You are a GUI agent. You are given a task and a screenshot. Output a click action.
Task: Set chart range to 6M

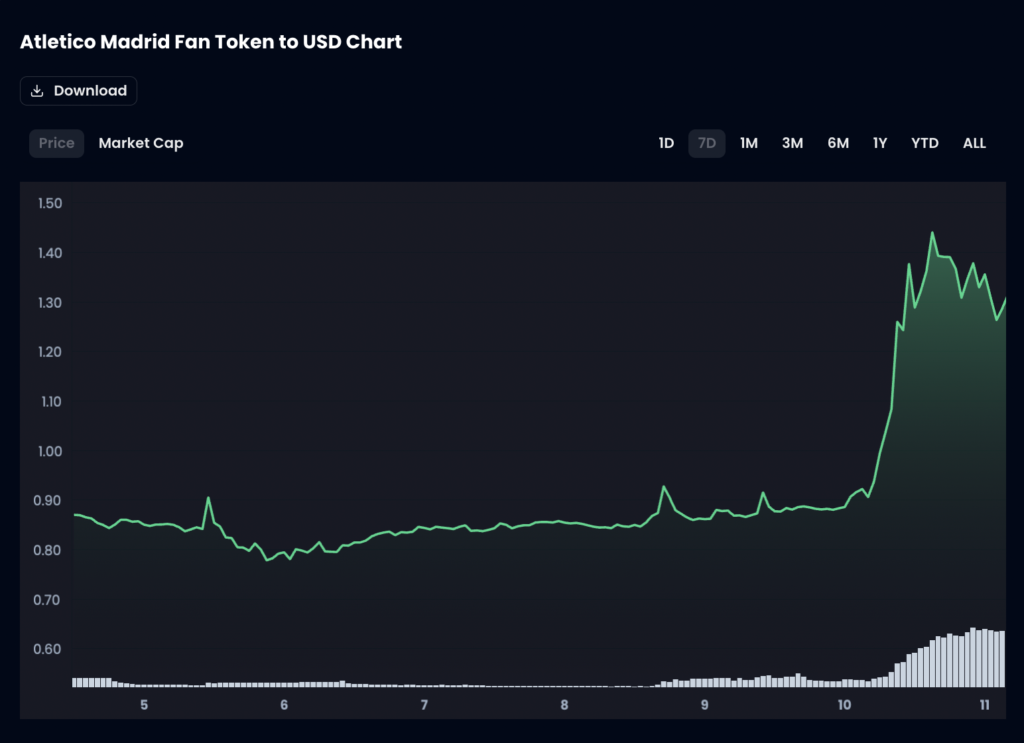click(838, 143)
